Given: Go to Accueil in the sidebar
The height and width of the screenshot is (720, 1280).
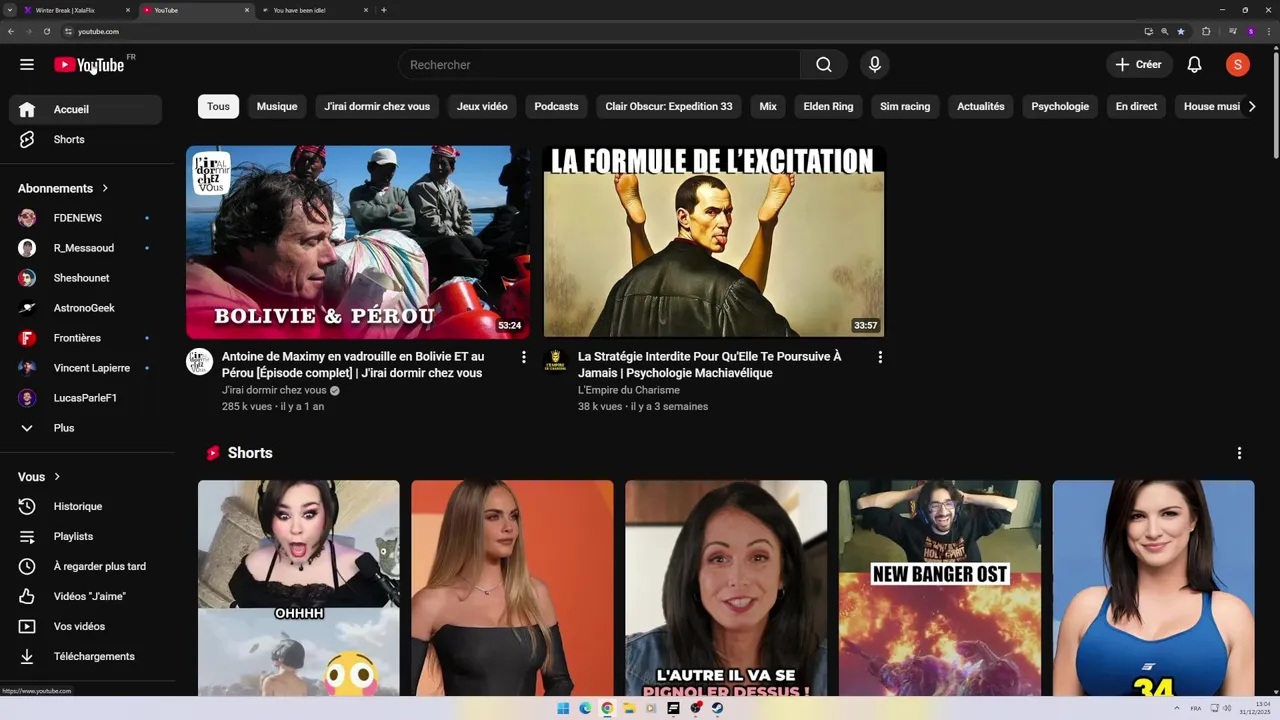Looking at the screenshot, I should (x=85, y=109).
